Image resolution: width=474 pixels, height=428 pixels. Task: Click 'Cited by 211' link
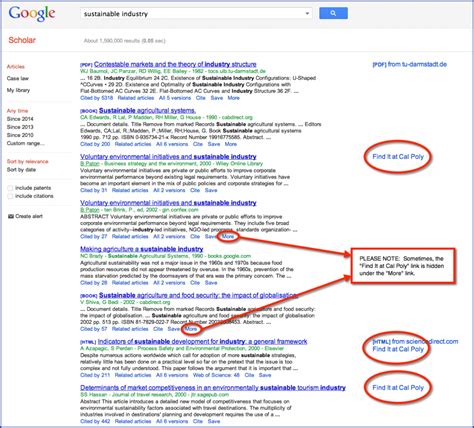click(95, 375)
